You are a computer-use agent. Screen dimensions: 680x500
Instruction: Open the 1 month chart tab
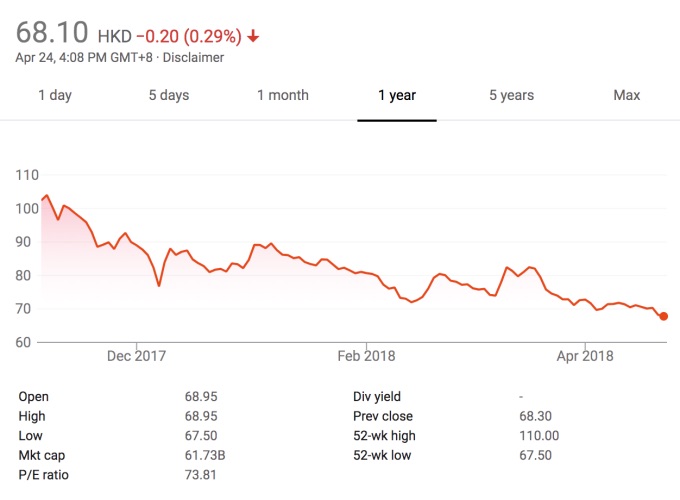click(283, 96)
